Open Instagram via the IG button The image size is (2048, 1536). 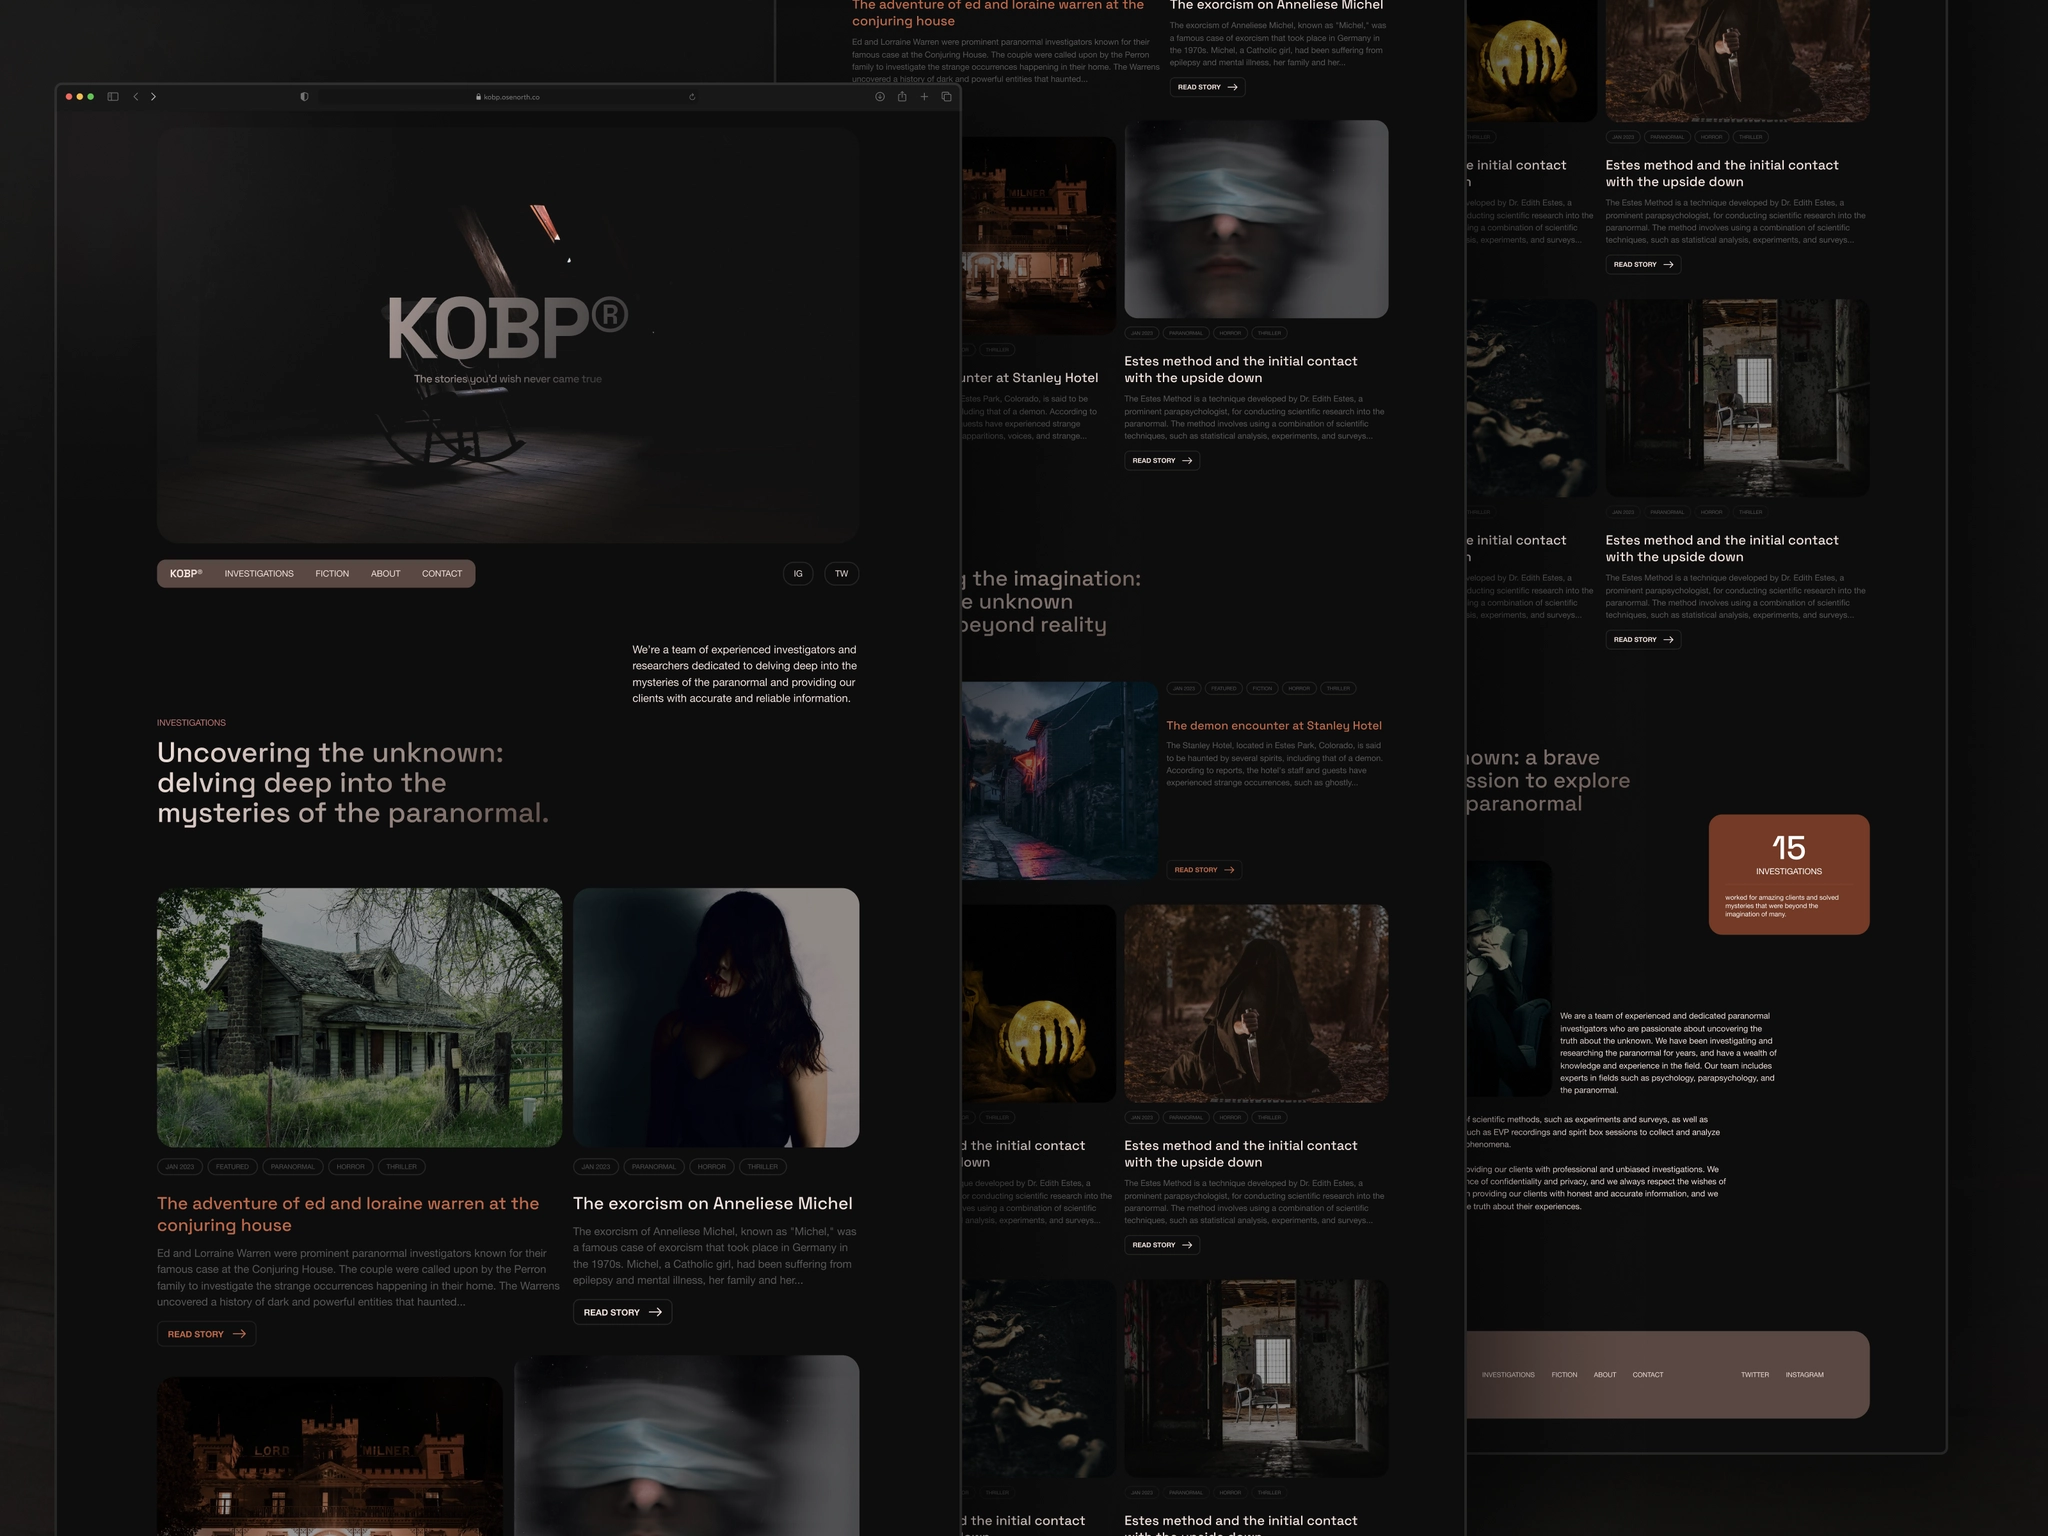click(798, 573)
